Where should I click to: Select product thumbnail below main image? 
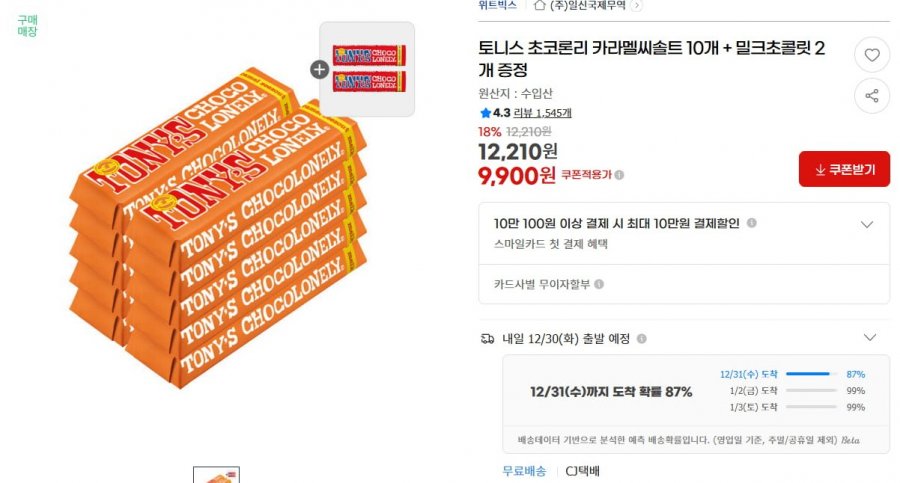pyautogui.click(x=216, y=474)
